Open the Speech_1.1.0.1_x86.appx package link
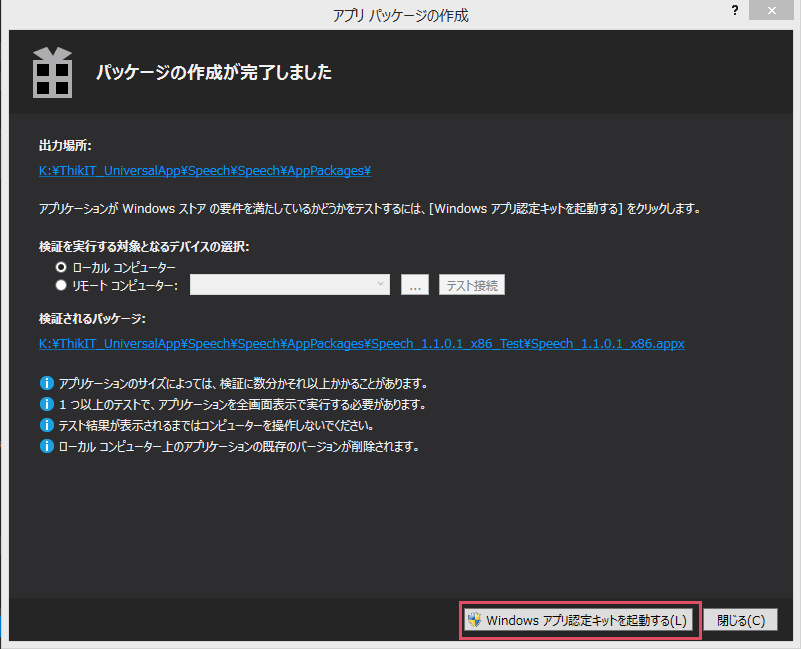This screenshot has width=801, height=649. [x=362, y=343]
